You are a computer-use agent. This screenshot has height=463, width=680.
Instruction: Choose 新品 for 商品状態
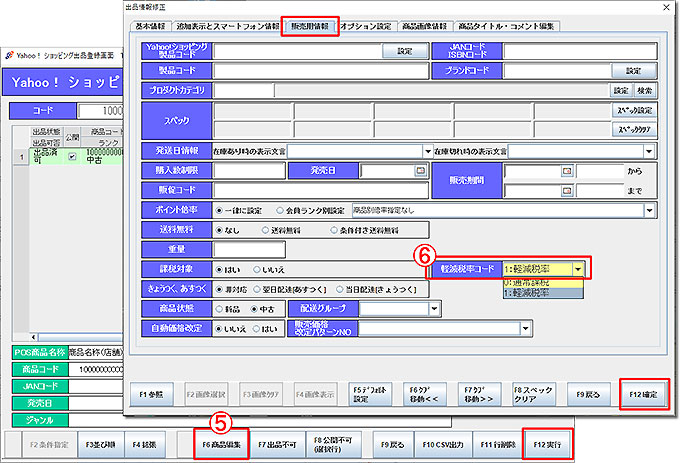click(x=222, y=308)
